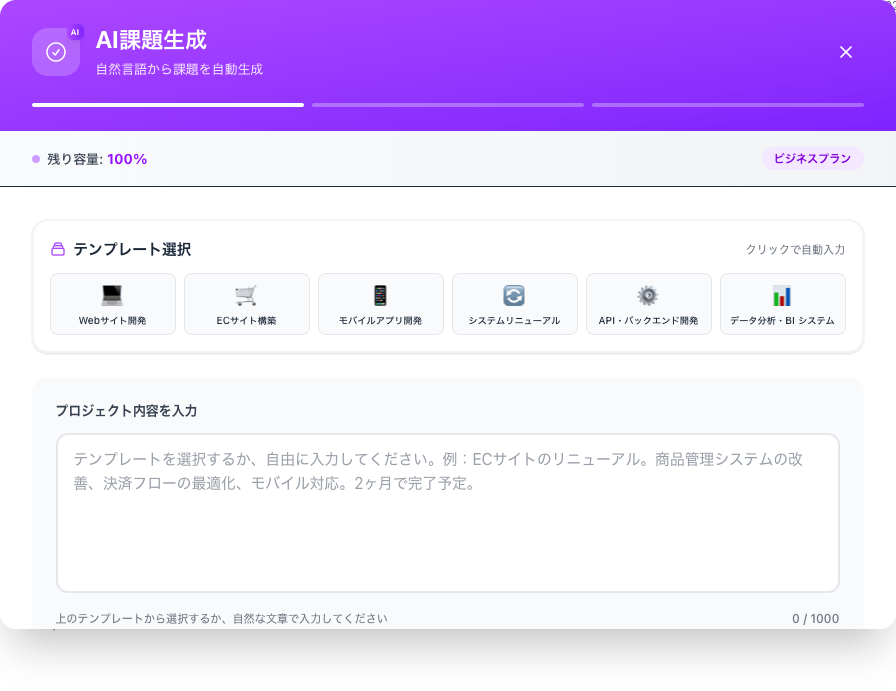Choose the gear icon for API・バックエンド開発
The image size is (896, 691).
(x=648, y=296)
